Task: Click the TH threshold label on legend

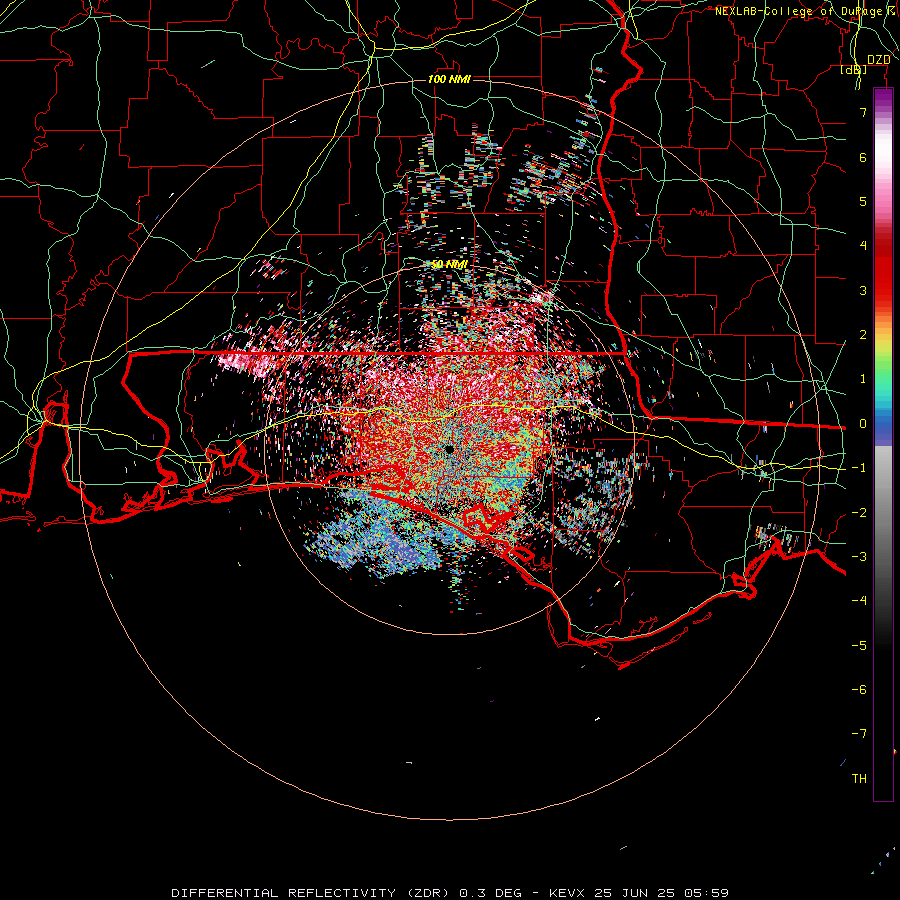Action: 859,779
